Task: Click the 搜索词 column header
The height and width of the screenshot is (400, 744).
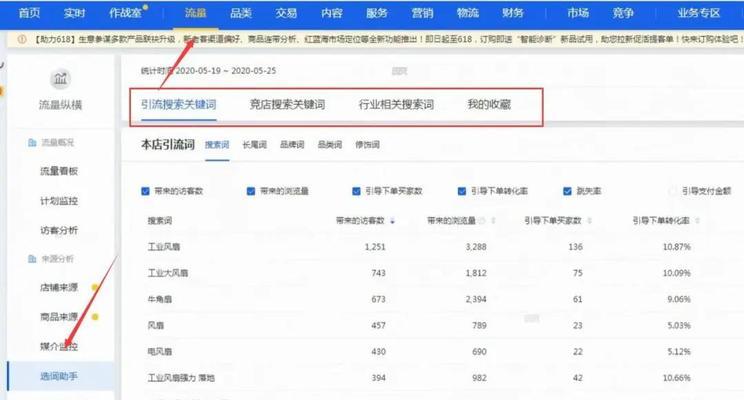Action: [160, 221]
